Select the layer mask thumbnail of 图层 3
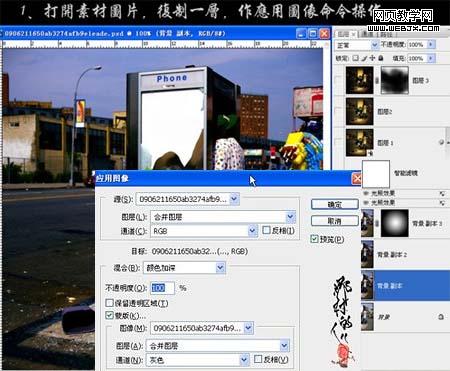The height and width of the screenshot is (371, 450). click(395, 80)
